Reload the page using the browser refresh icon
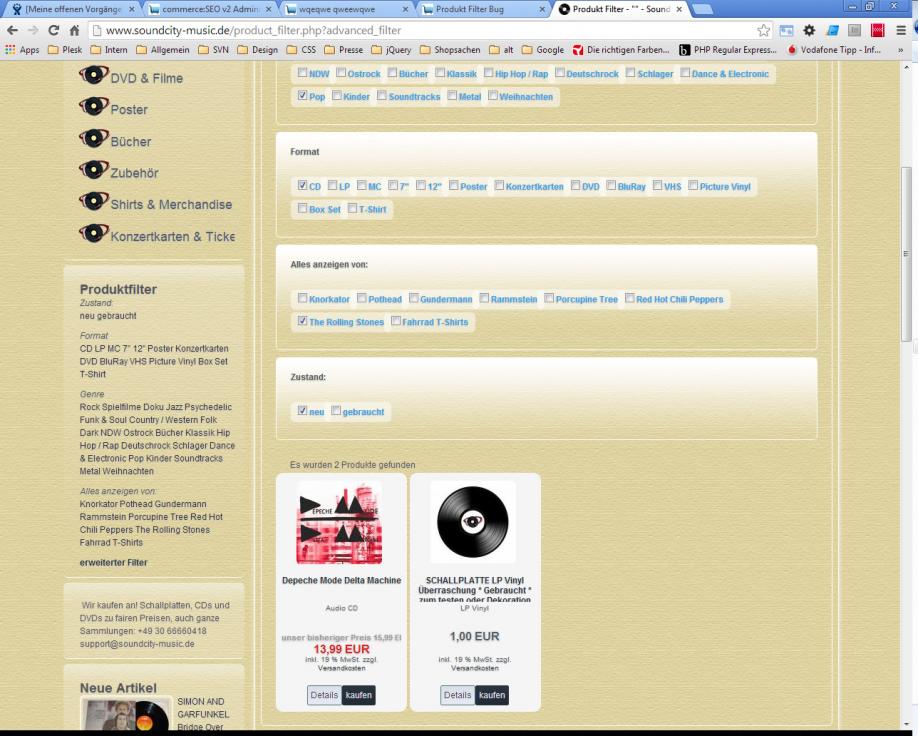The height and width of the screenshot is (736, 918). tap(52, 31)
